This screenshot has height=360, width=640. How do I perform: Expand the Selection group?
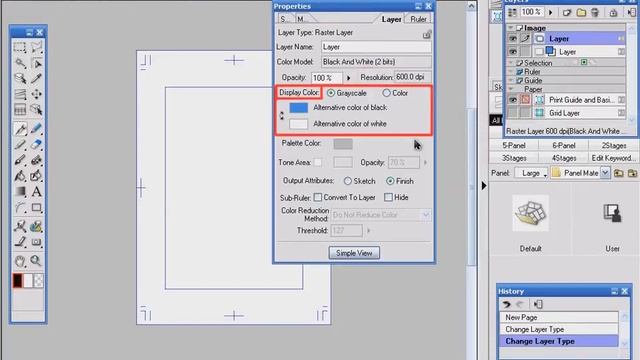click(511, 63)
